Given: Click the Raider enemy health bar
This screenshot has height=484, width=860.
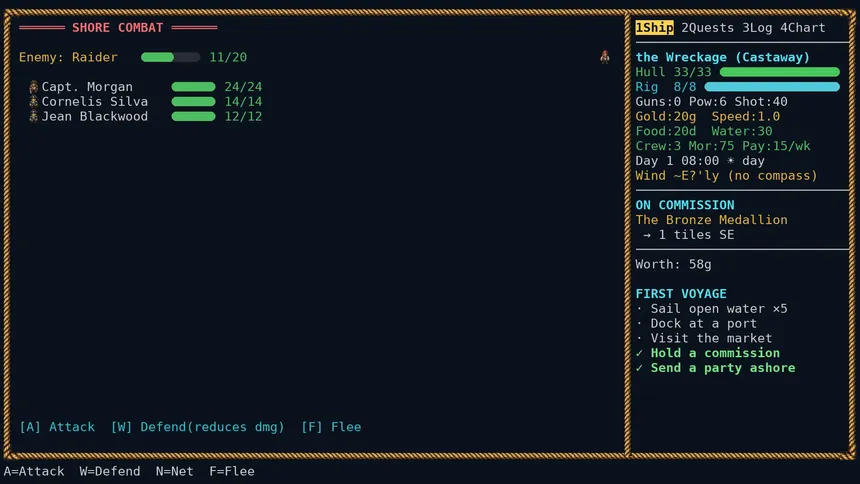Looking at the screenshot, I should (171, 57).
